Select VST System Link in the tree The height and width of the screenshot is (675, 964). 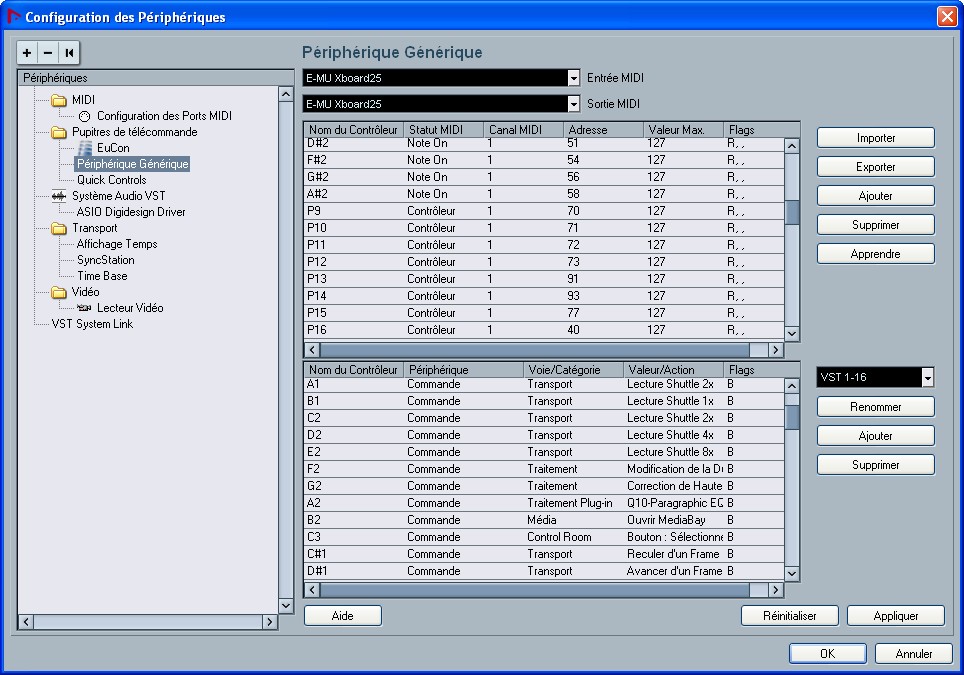point(92,324)
